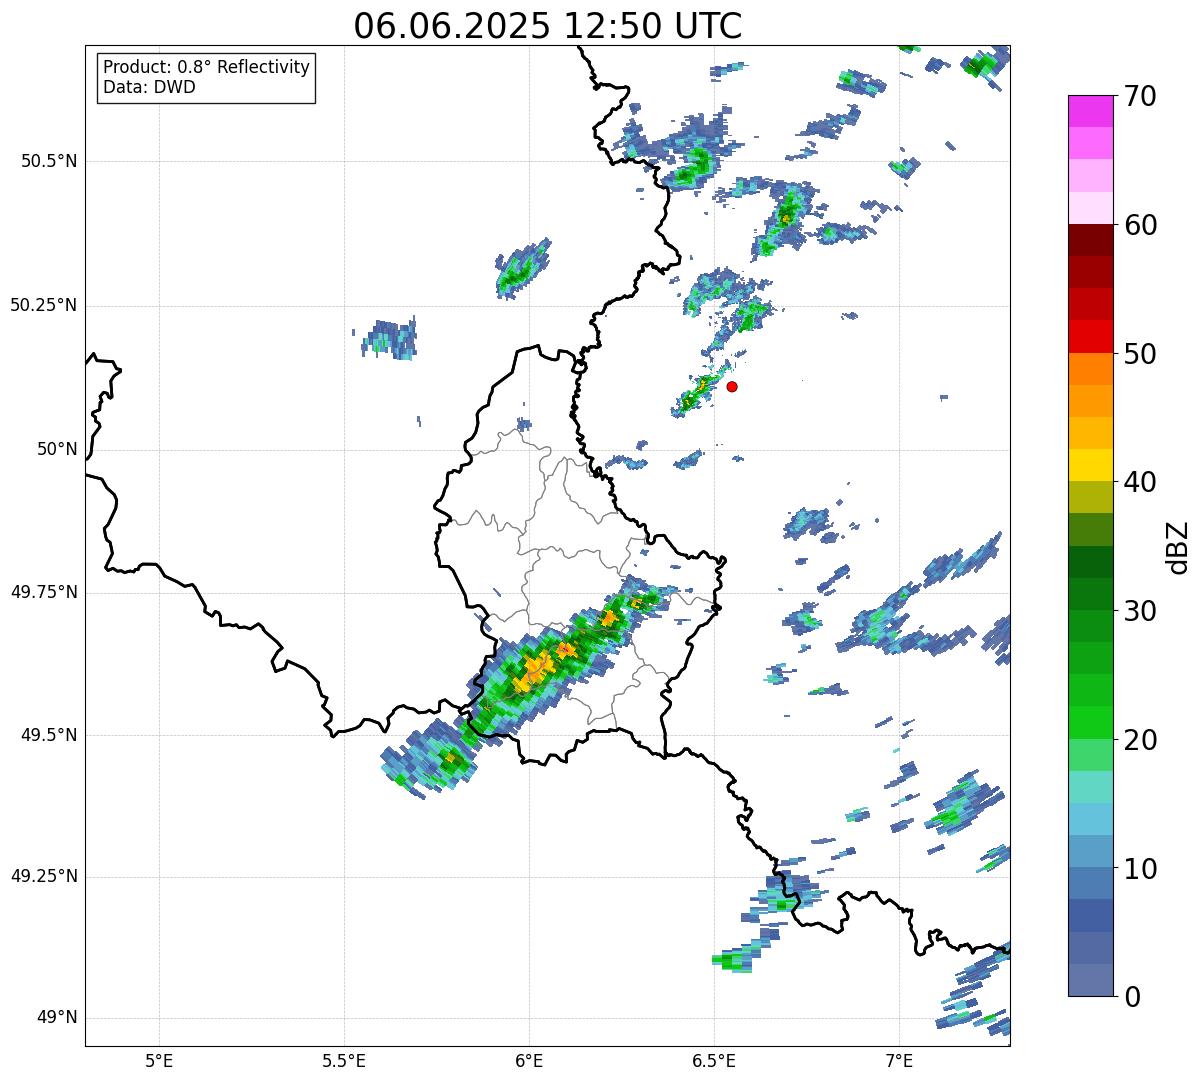Image resolution: width=1202 pixels, height=1081 pixels.
Task: Click the dBZ colorbar label
Action: click(1178, 546)
